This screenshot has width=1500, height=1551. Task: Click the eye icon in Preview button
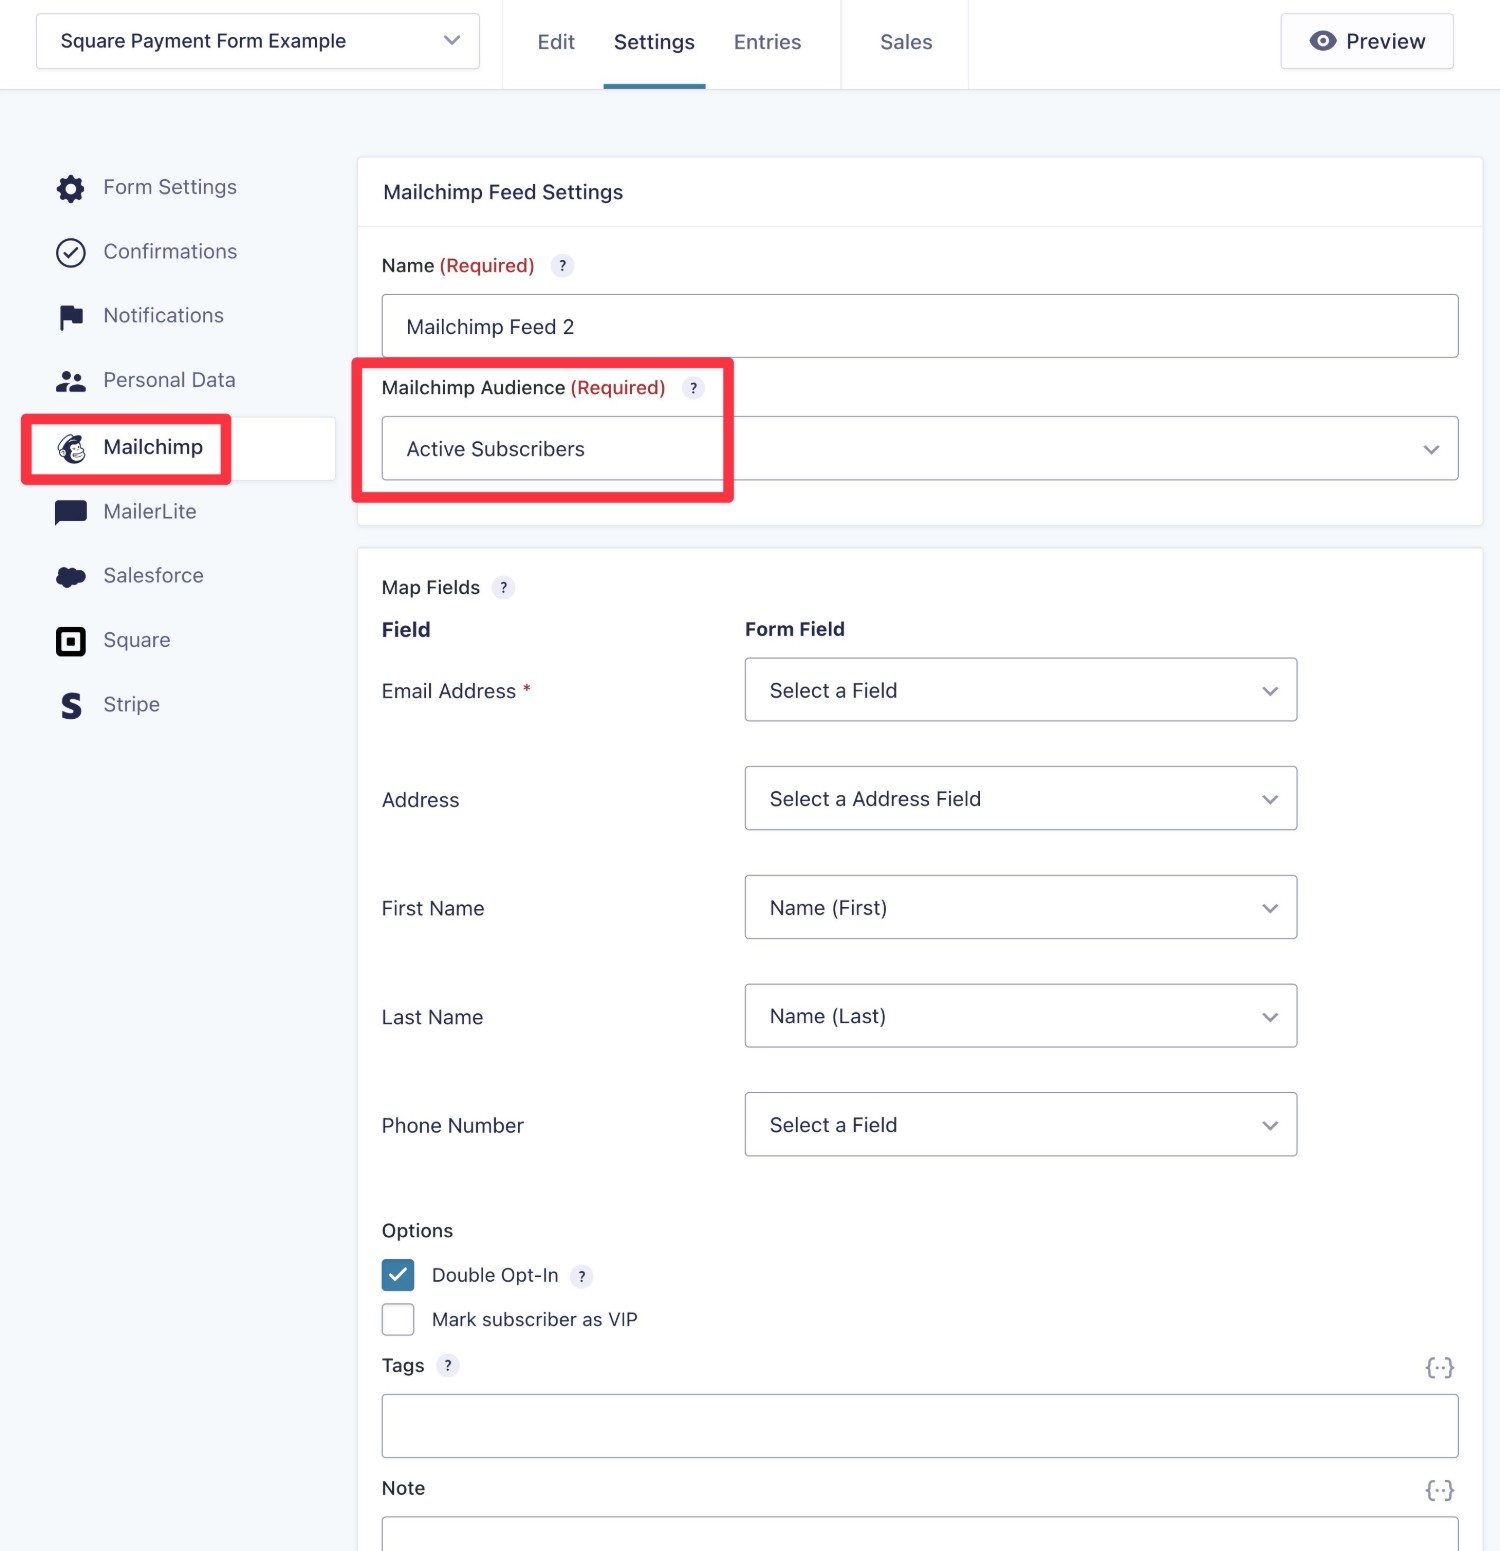pyautogui.click(x=1322, y=41)
